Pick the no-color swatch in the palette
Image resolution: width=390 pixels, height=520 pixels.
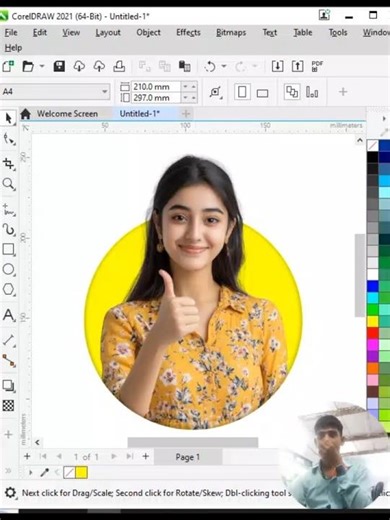373,145
